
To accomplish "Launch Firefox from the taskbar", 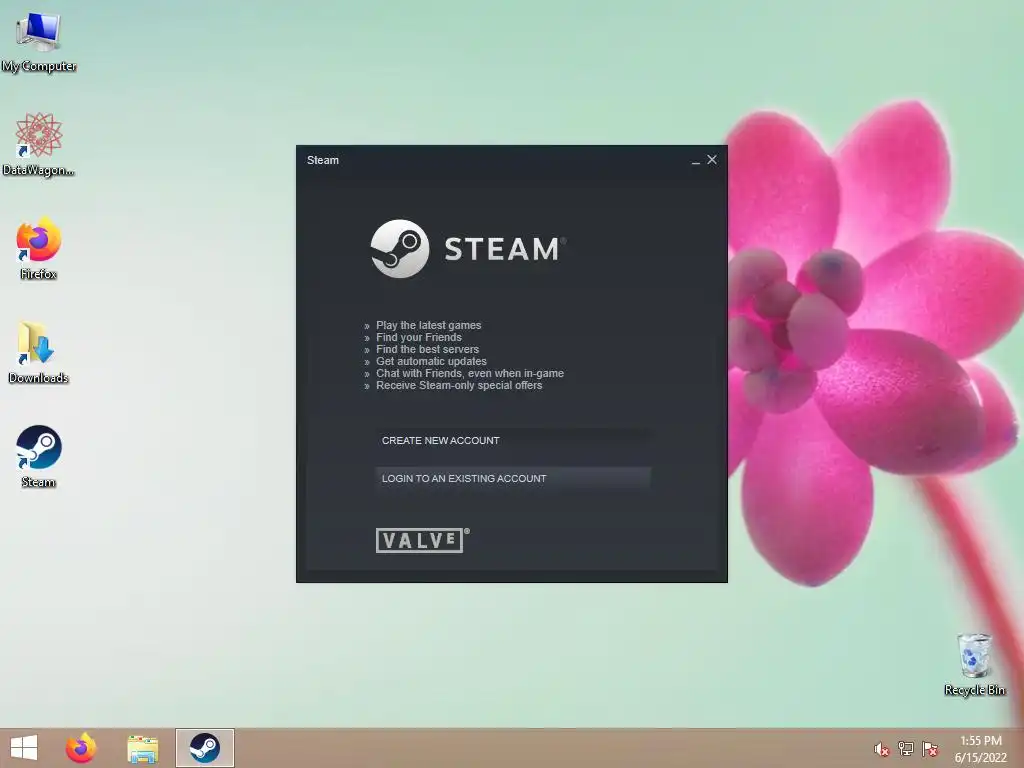I will tap(81, 748).
